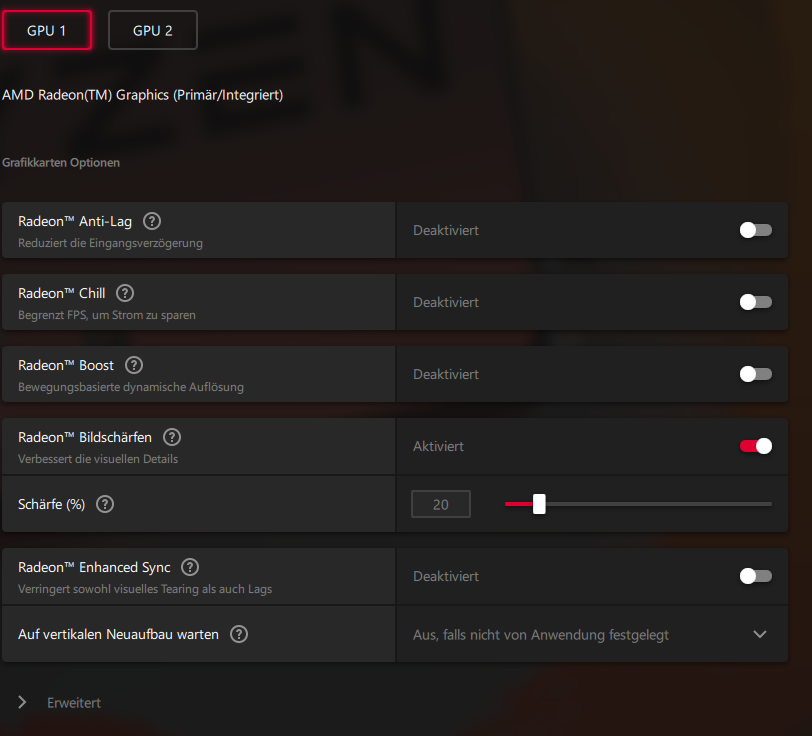812x736 pixels.
Task: Click the Schärfe (%) label
Action: [51, 504]
